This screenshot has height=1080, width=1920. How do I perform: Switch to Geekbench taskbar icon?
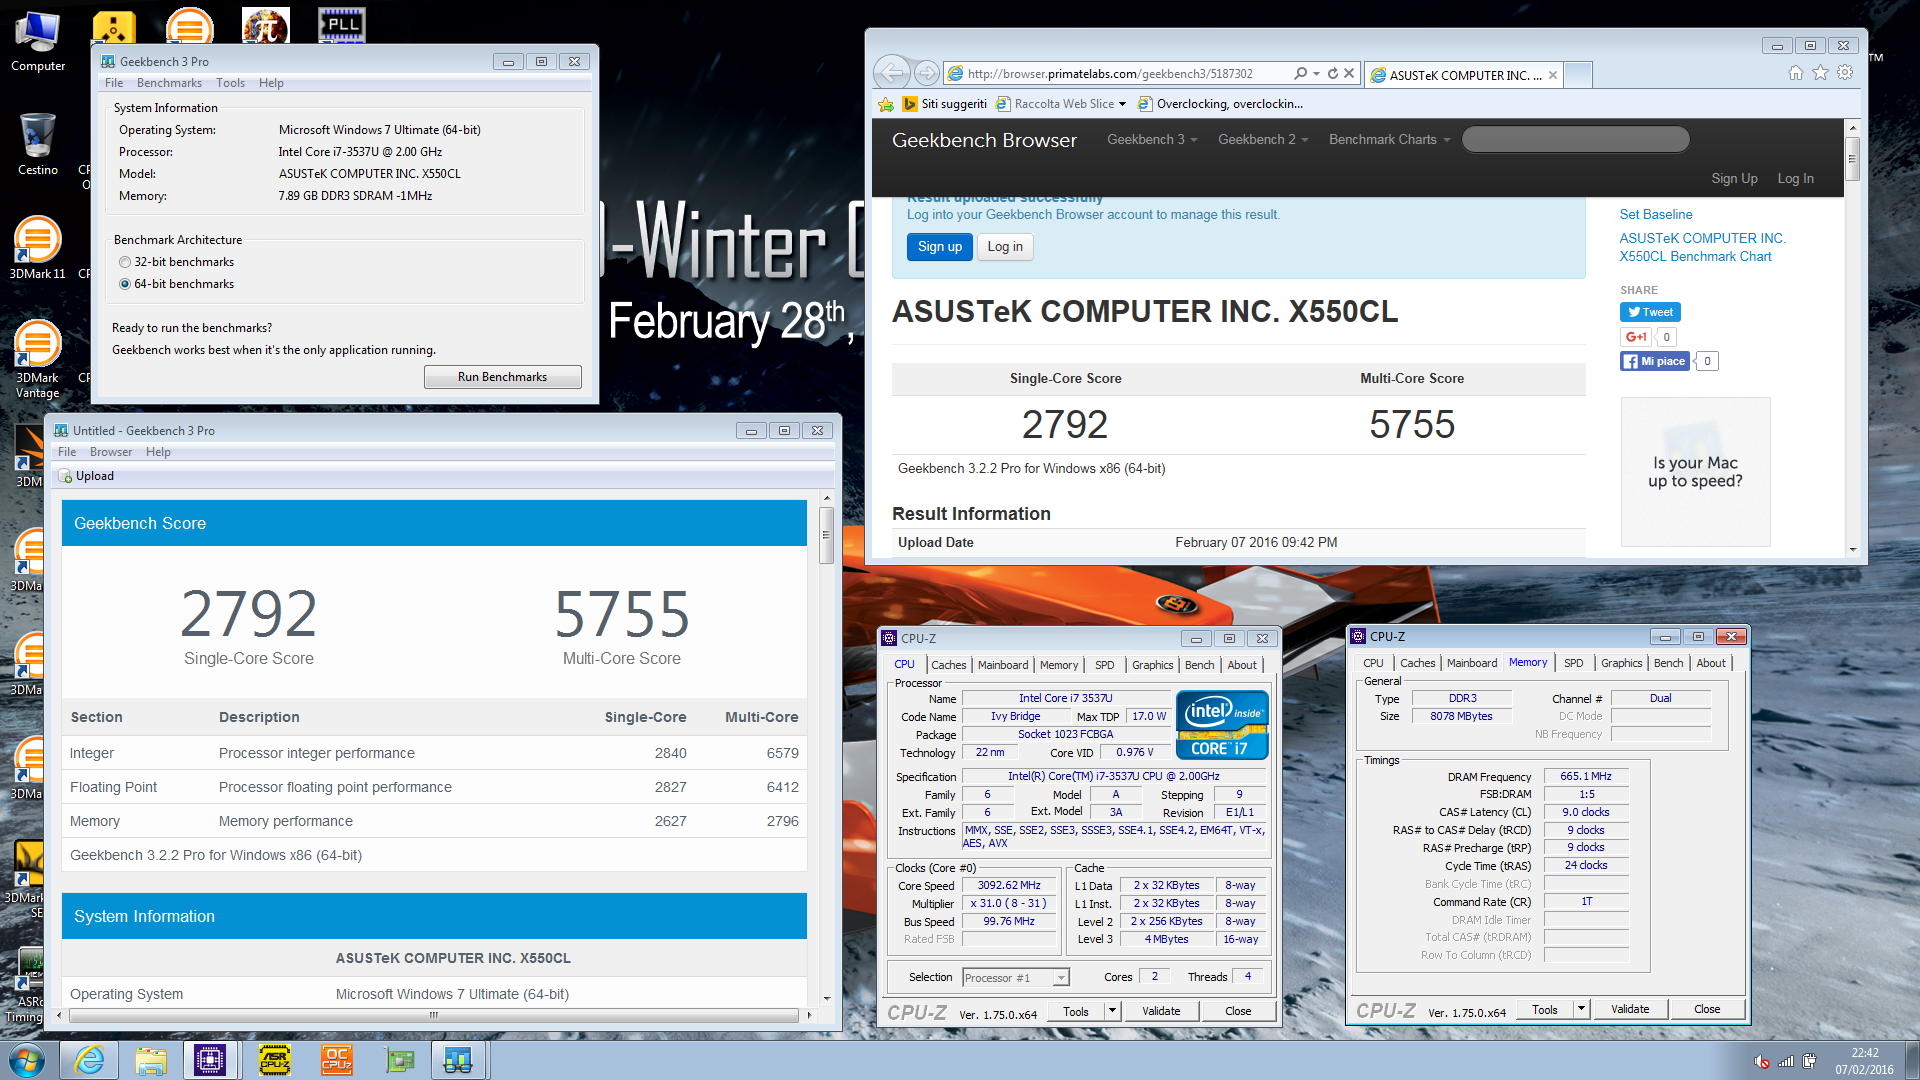[459, 1060]
